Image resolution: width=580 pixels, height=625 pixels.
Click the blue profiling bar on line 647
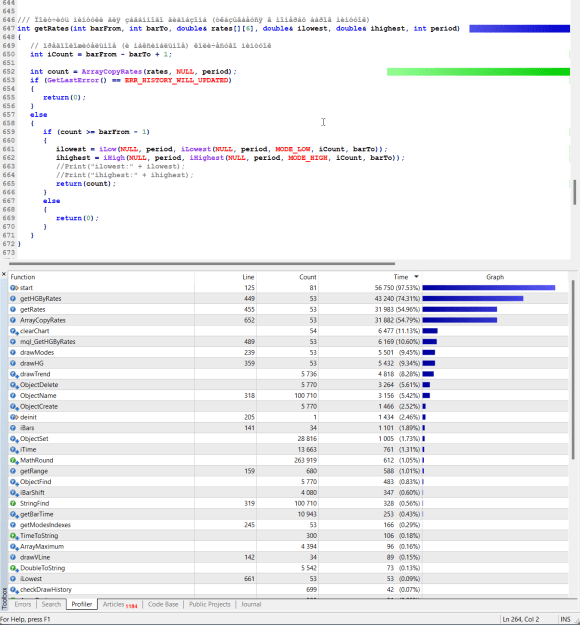click(x=519, y=28)
